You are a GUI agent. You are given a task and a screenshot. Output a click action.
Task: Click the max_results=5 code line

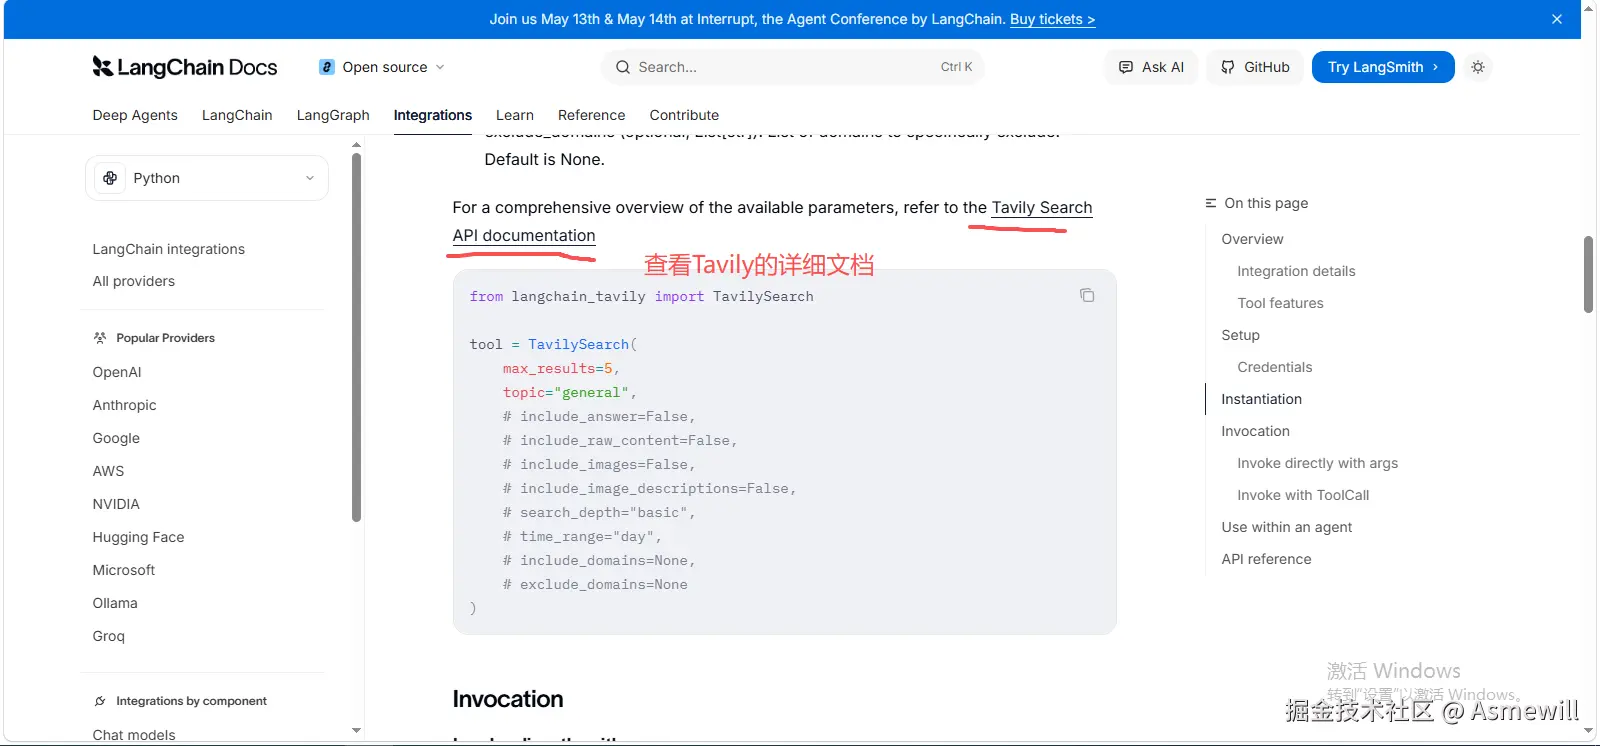pyautogui.click(x=561, y=369)
